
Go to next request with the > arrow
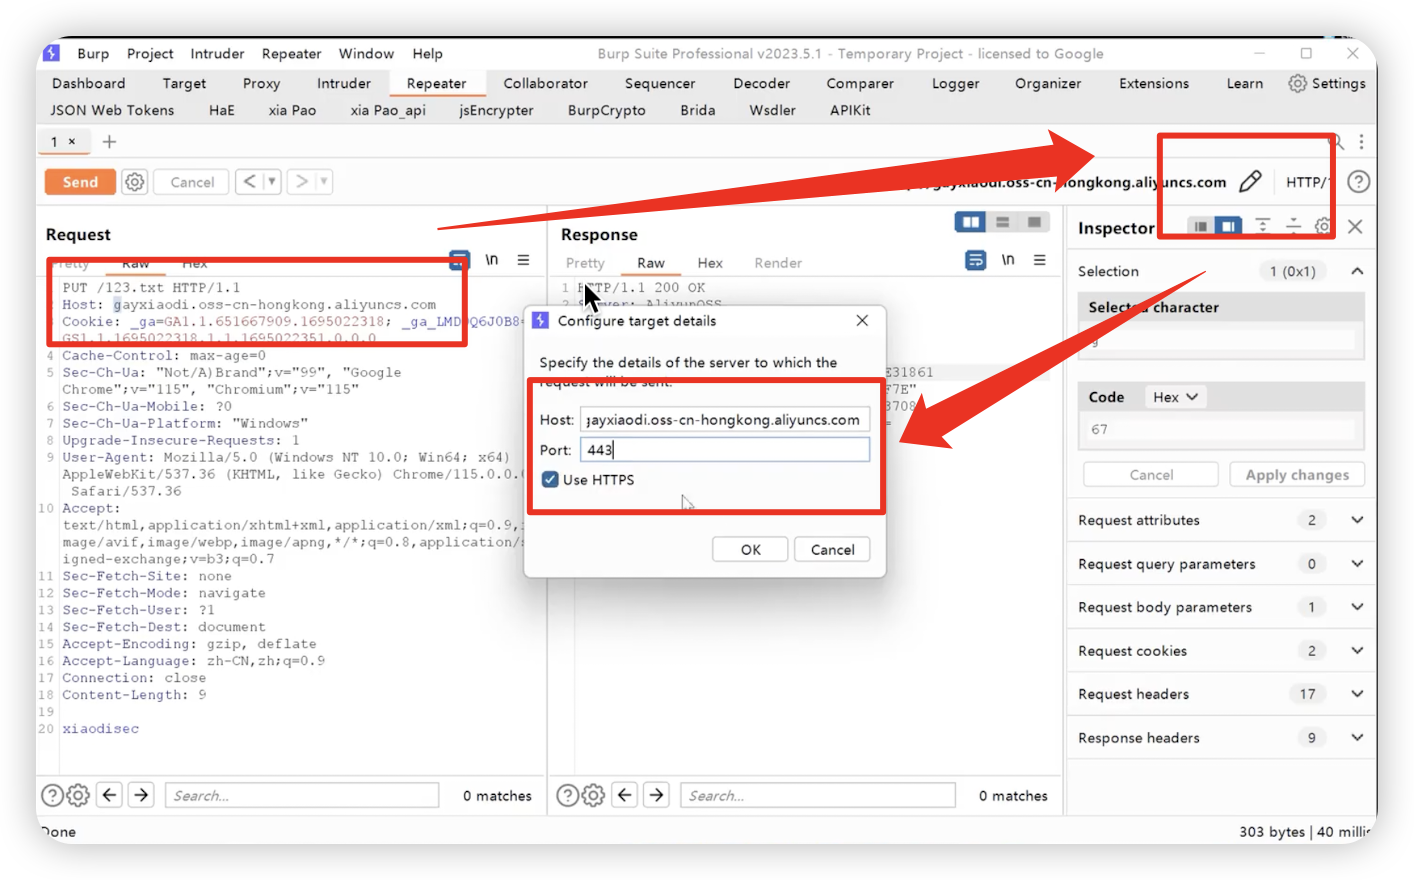point(301,182)
